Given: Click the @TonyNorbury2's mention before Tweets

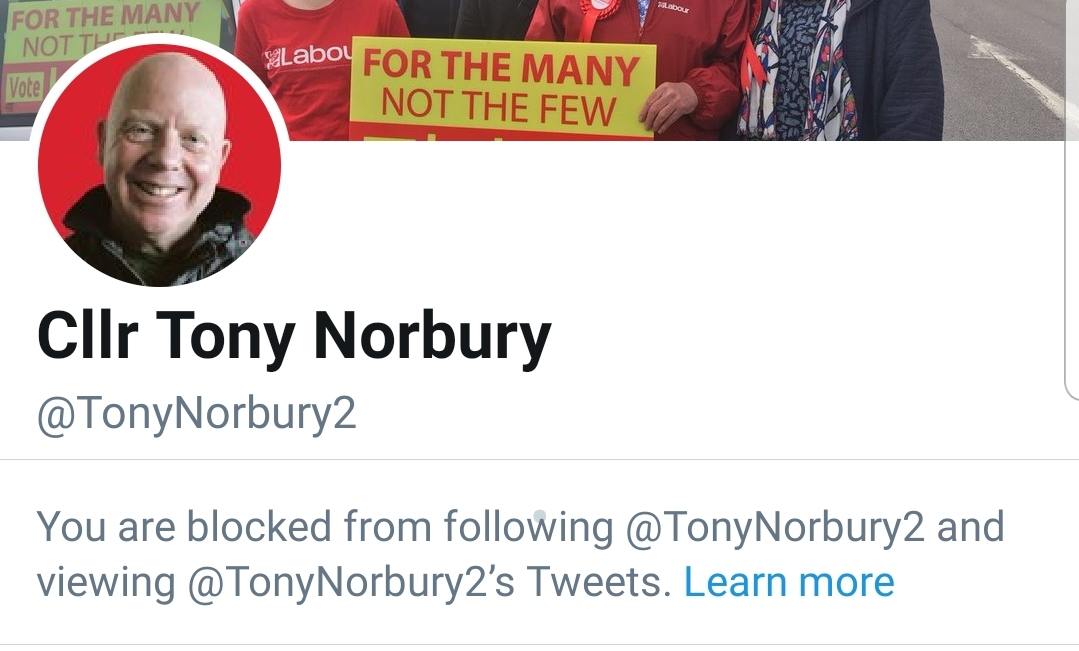Looking at the screenshot, I should point(351,584).
